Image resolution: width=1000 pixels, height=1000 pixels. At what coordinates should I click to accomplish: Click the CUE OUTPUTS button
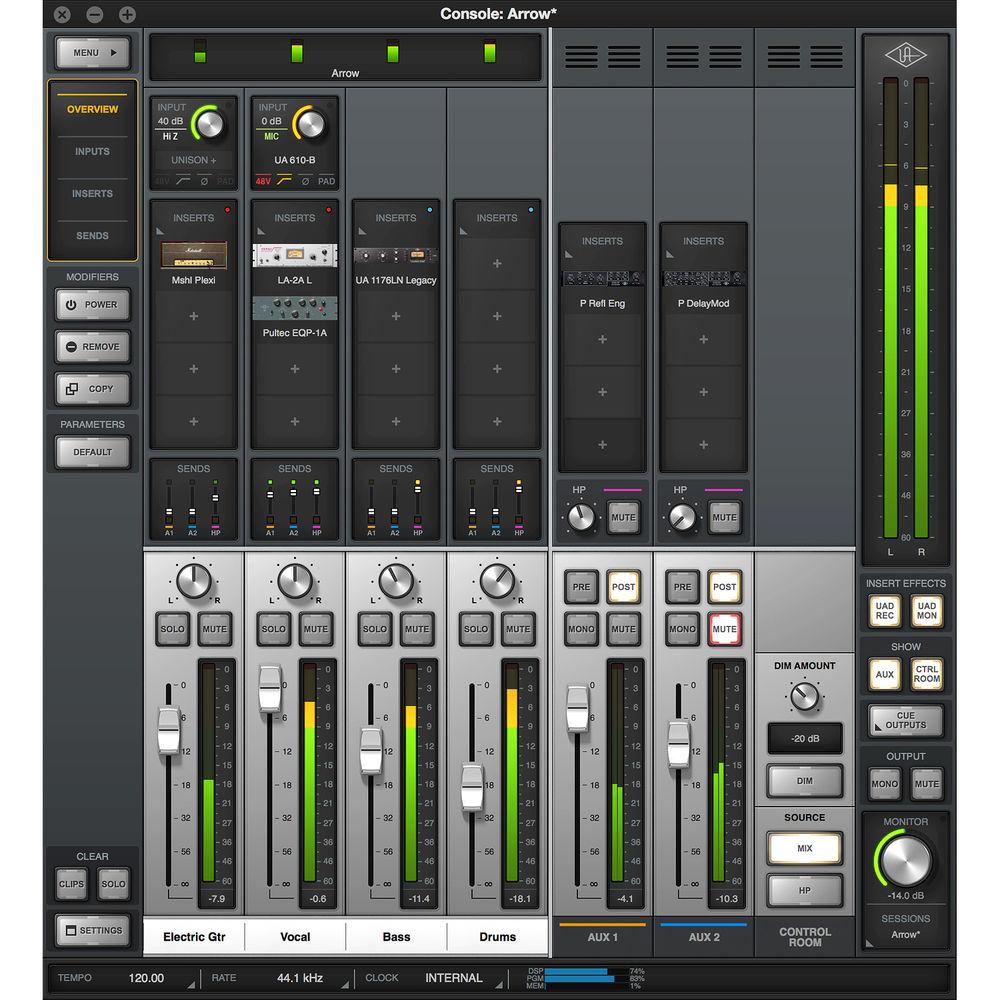click(905, 721)
